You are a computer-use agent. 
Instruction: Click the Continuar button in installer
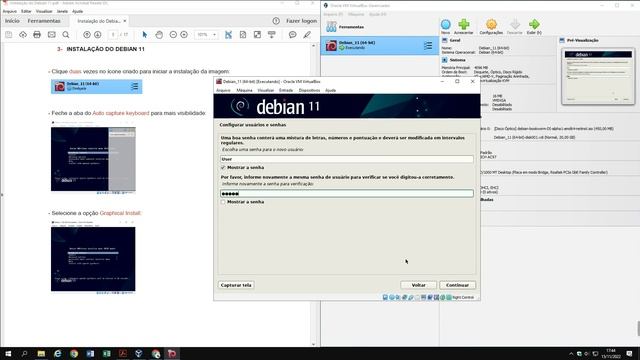[458, 285]
